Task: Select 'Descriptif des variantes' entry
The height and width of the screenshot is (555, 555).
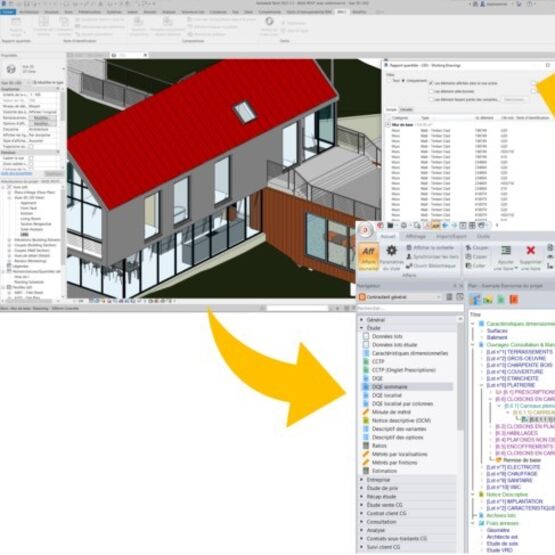Action: coord(399,429)
